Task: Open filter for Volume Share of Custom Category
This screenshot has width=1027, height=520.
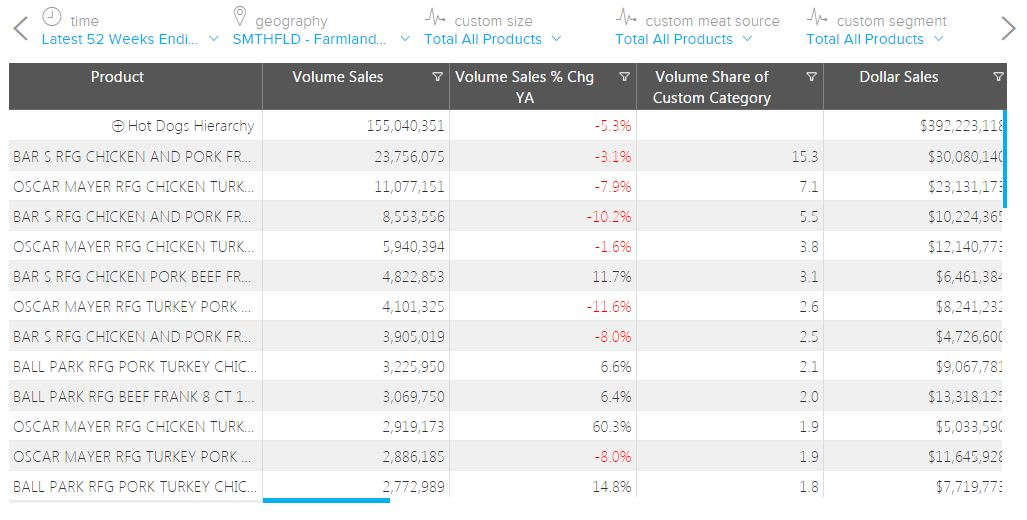Action: (811, 77)
